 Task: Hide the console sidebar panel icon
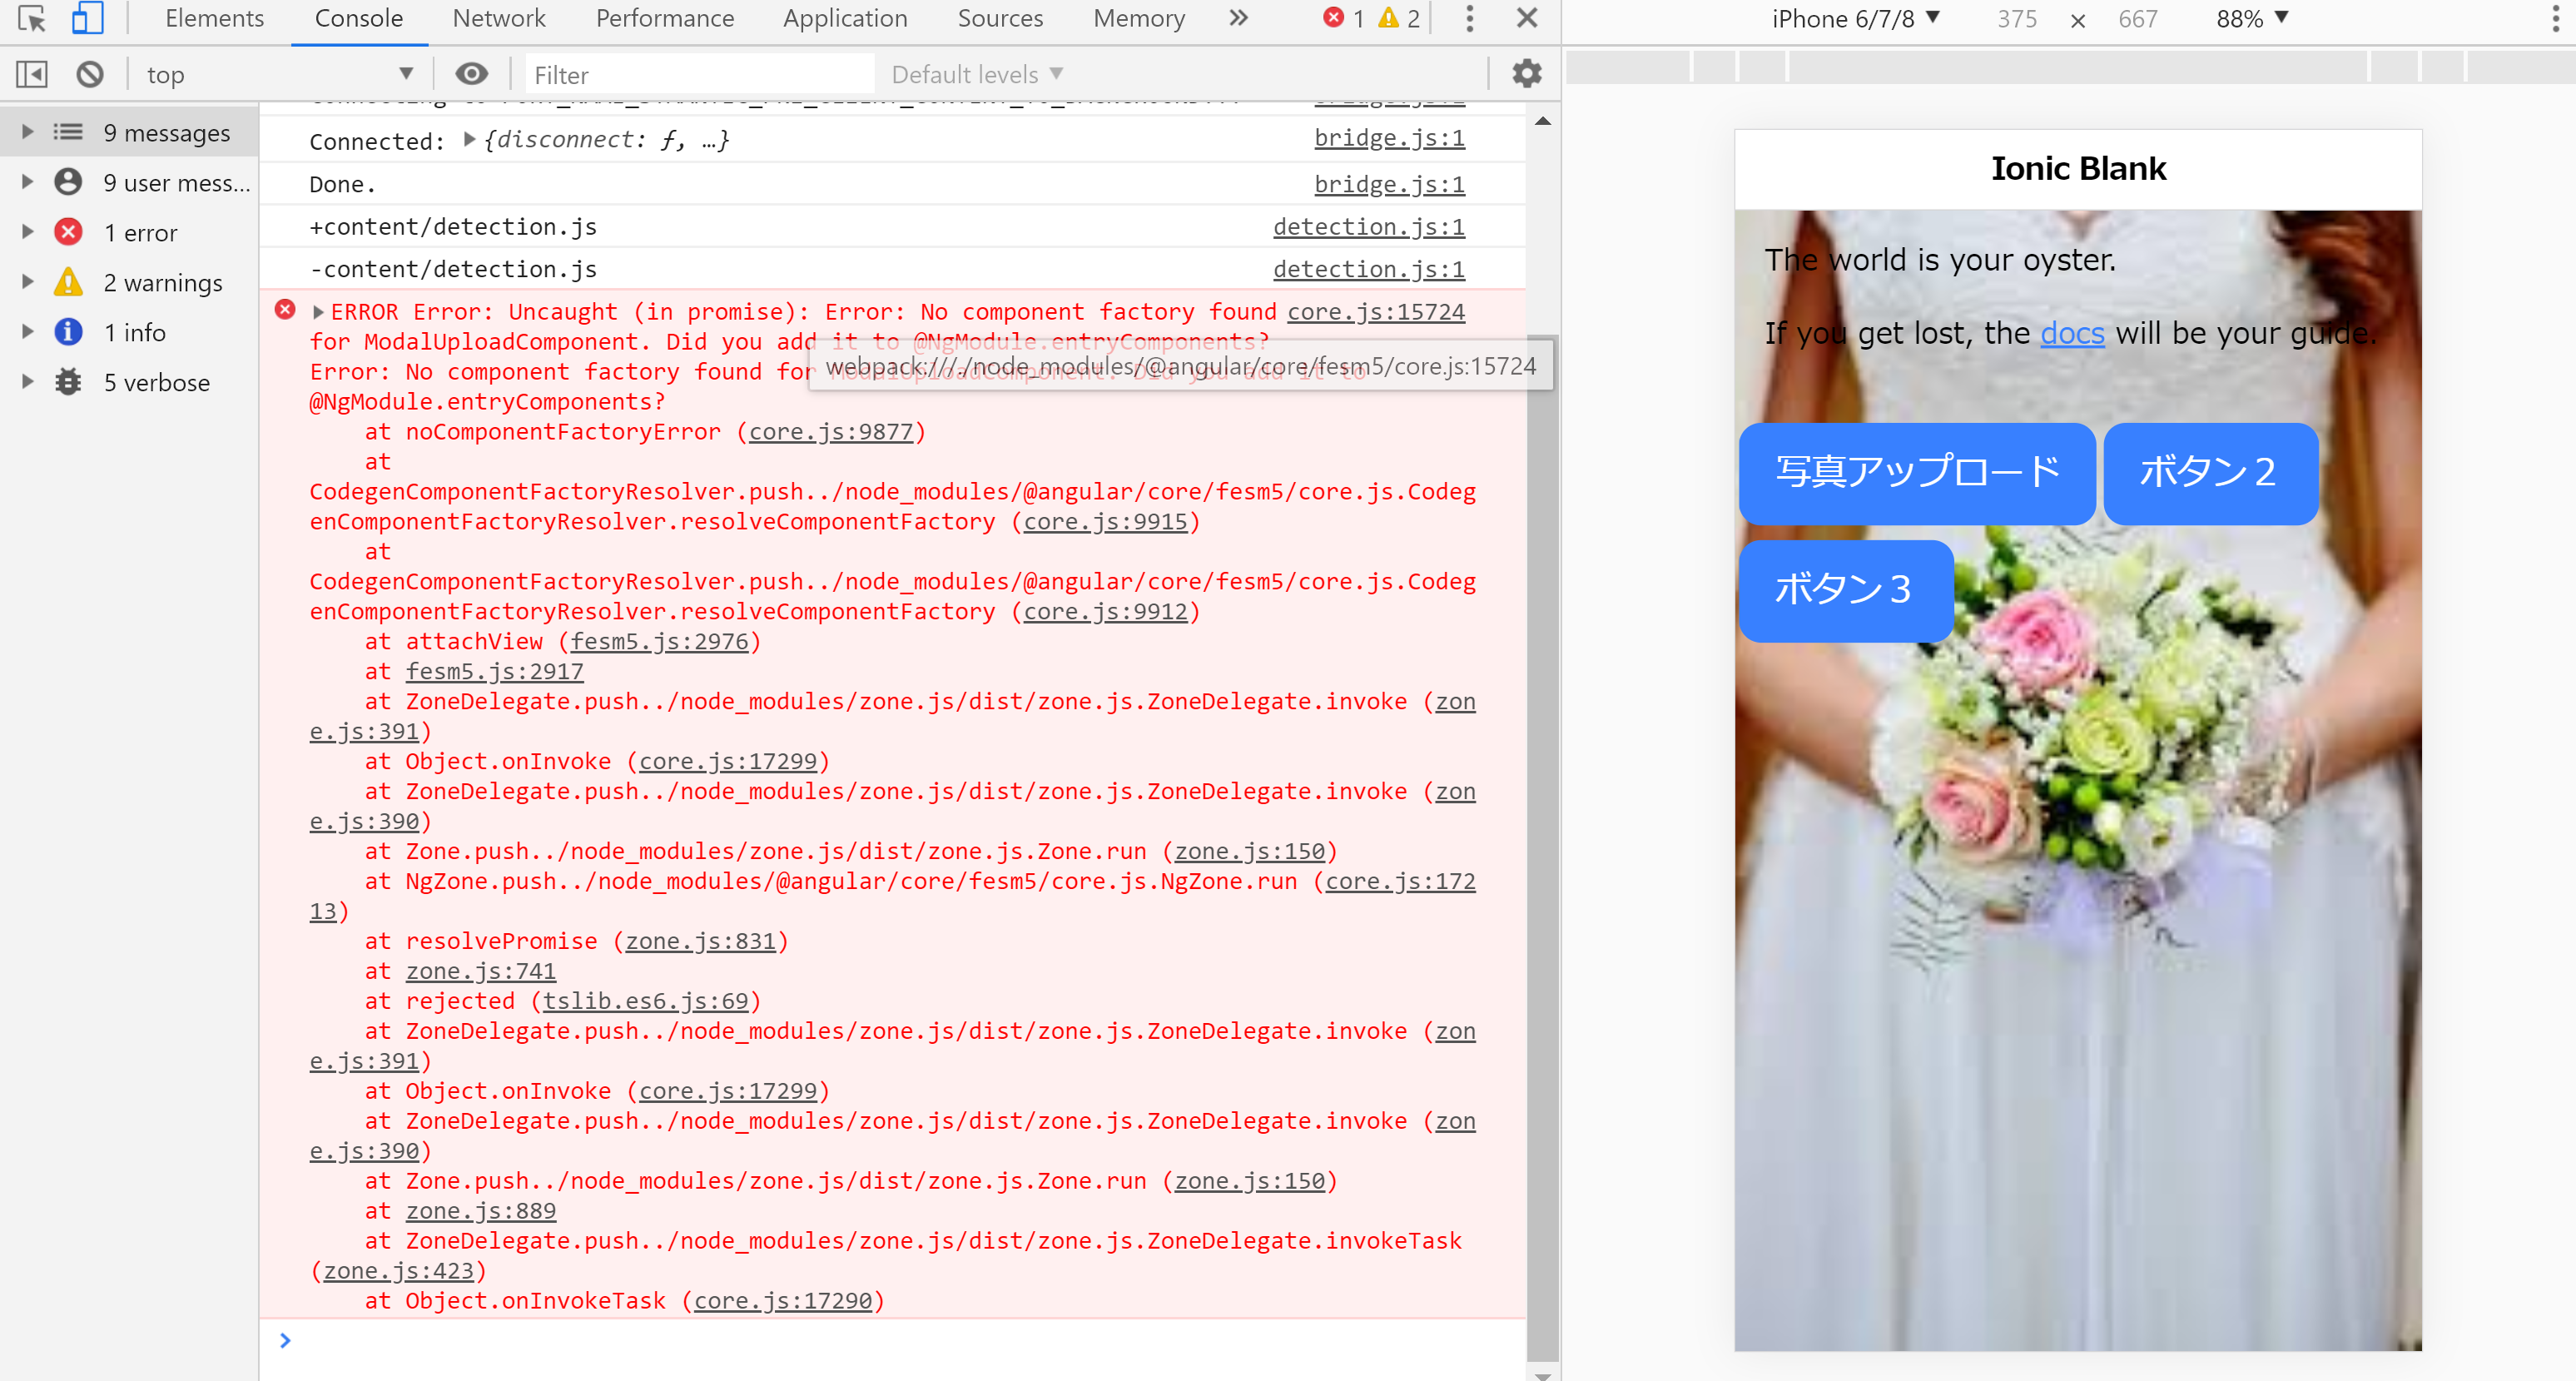[32, 74]
